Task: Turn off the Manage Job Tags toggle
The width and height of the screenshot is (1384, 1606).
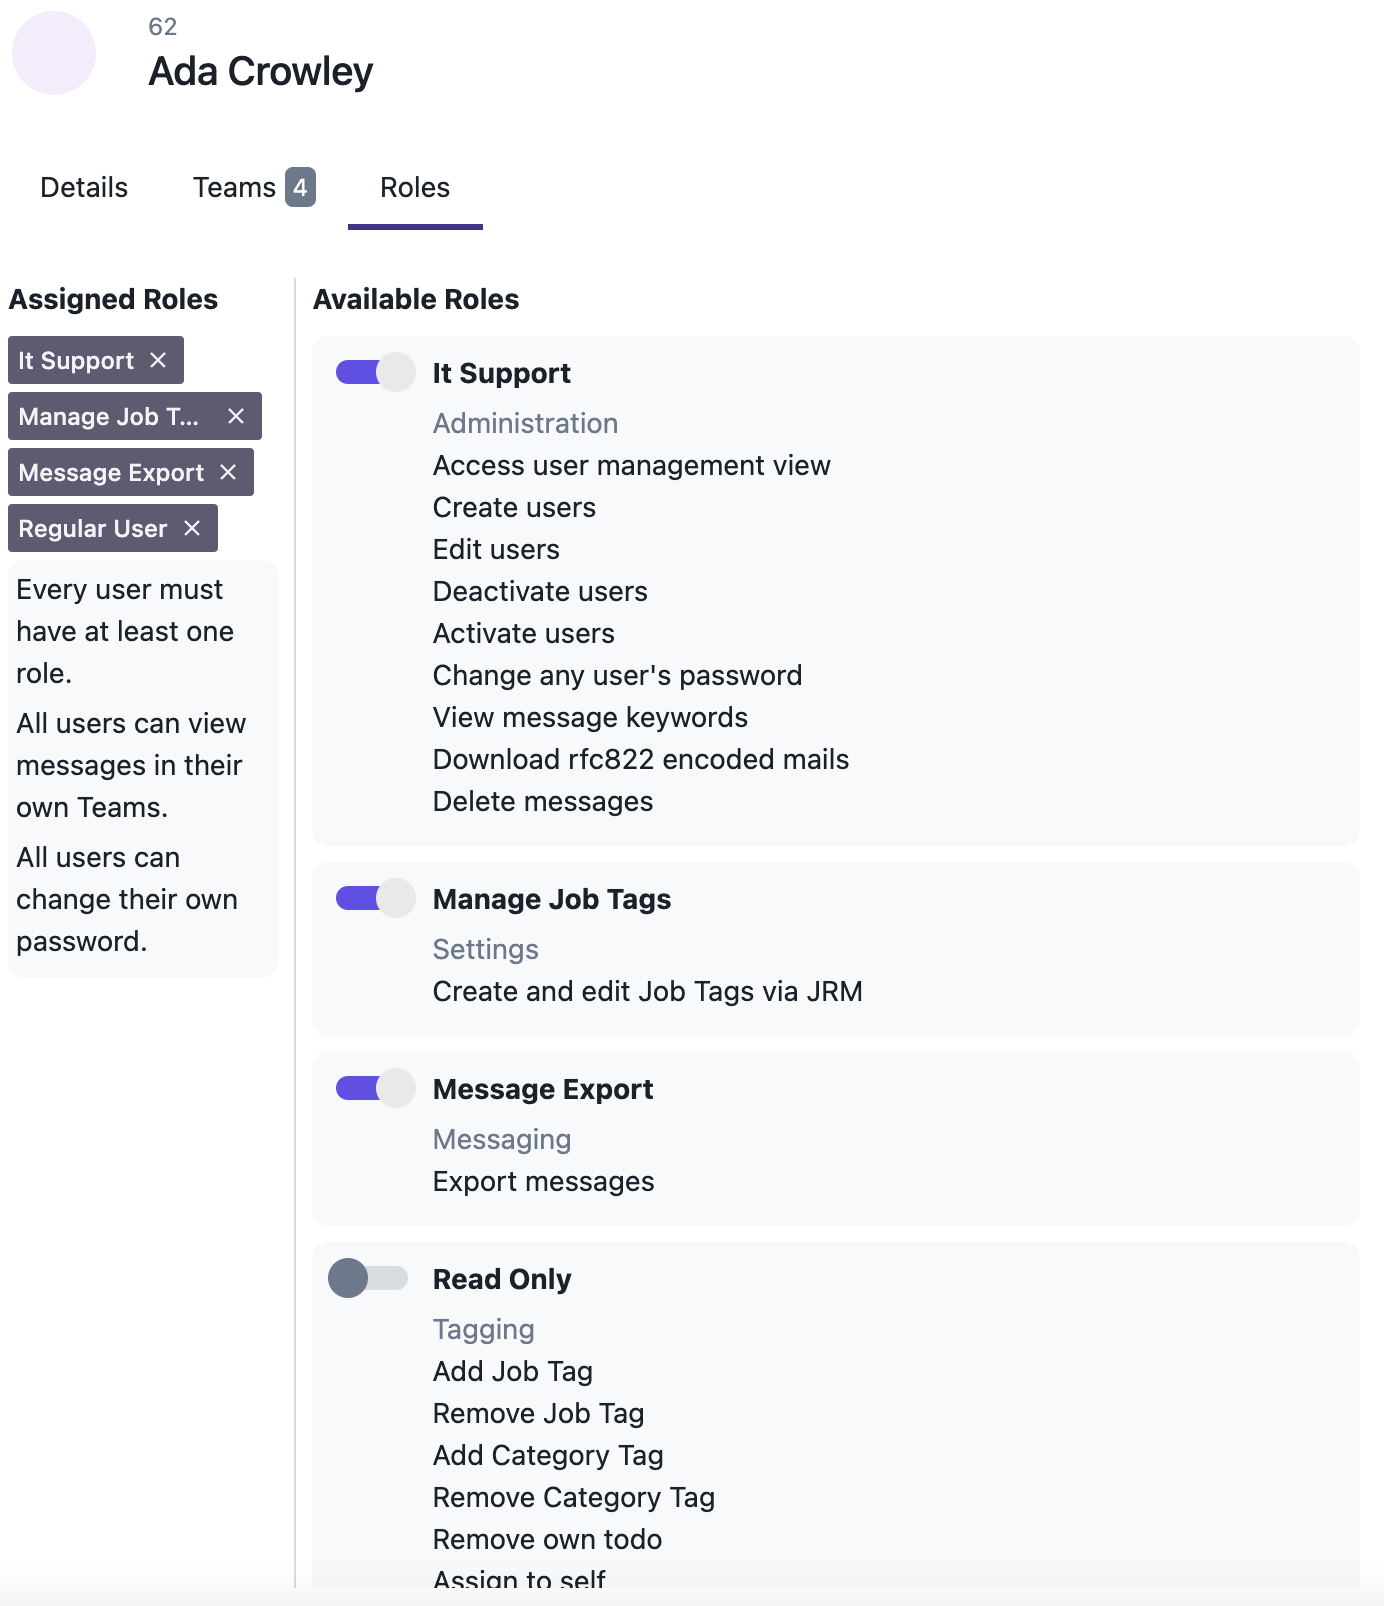Action: (375, 898)
